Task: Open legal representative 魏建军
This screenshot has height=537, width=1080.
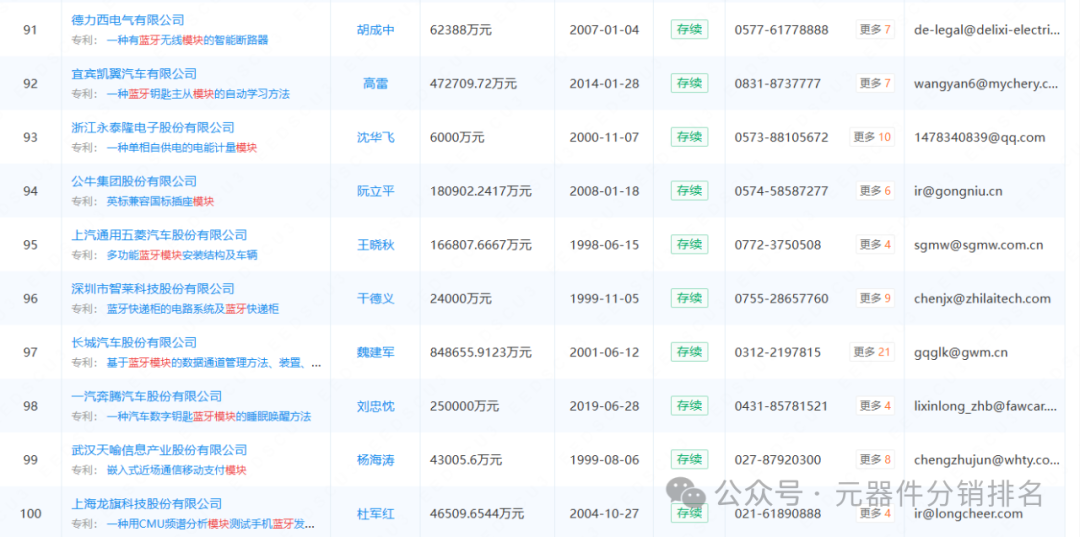Action: (x=375, y=352)
